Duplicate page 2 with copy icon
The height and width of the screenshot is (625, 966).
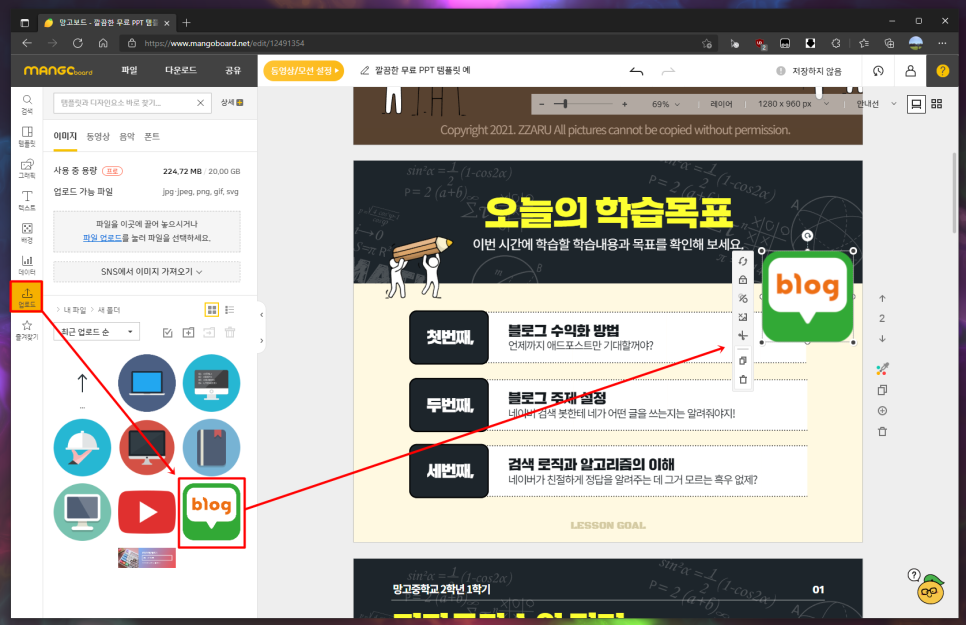point(882,390)
